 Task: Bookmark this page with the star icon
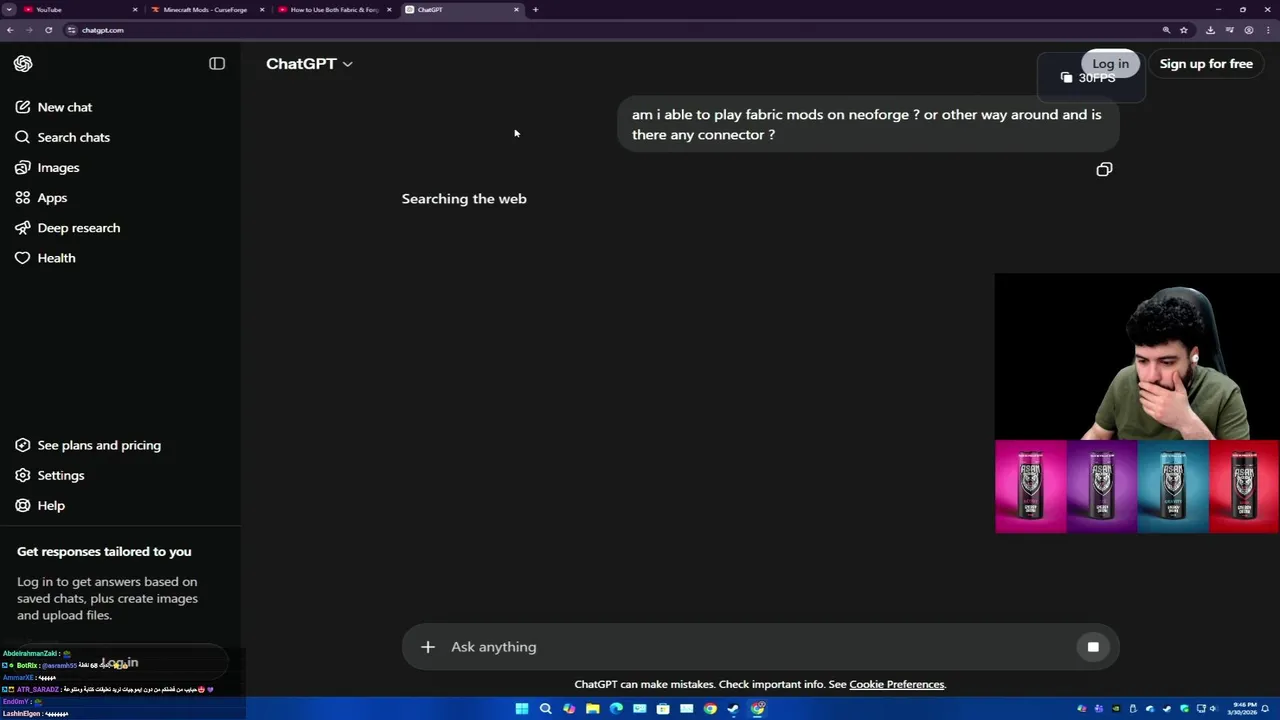pos(1184,30)
